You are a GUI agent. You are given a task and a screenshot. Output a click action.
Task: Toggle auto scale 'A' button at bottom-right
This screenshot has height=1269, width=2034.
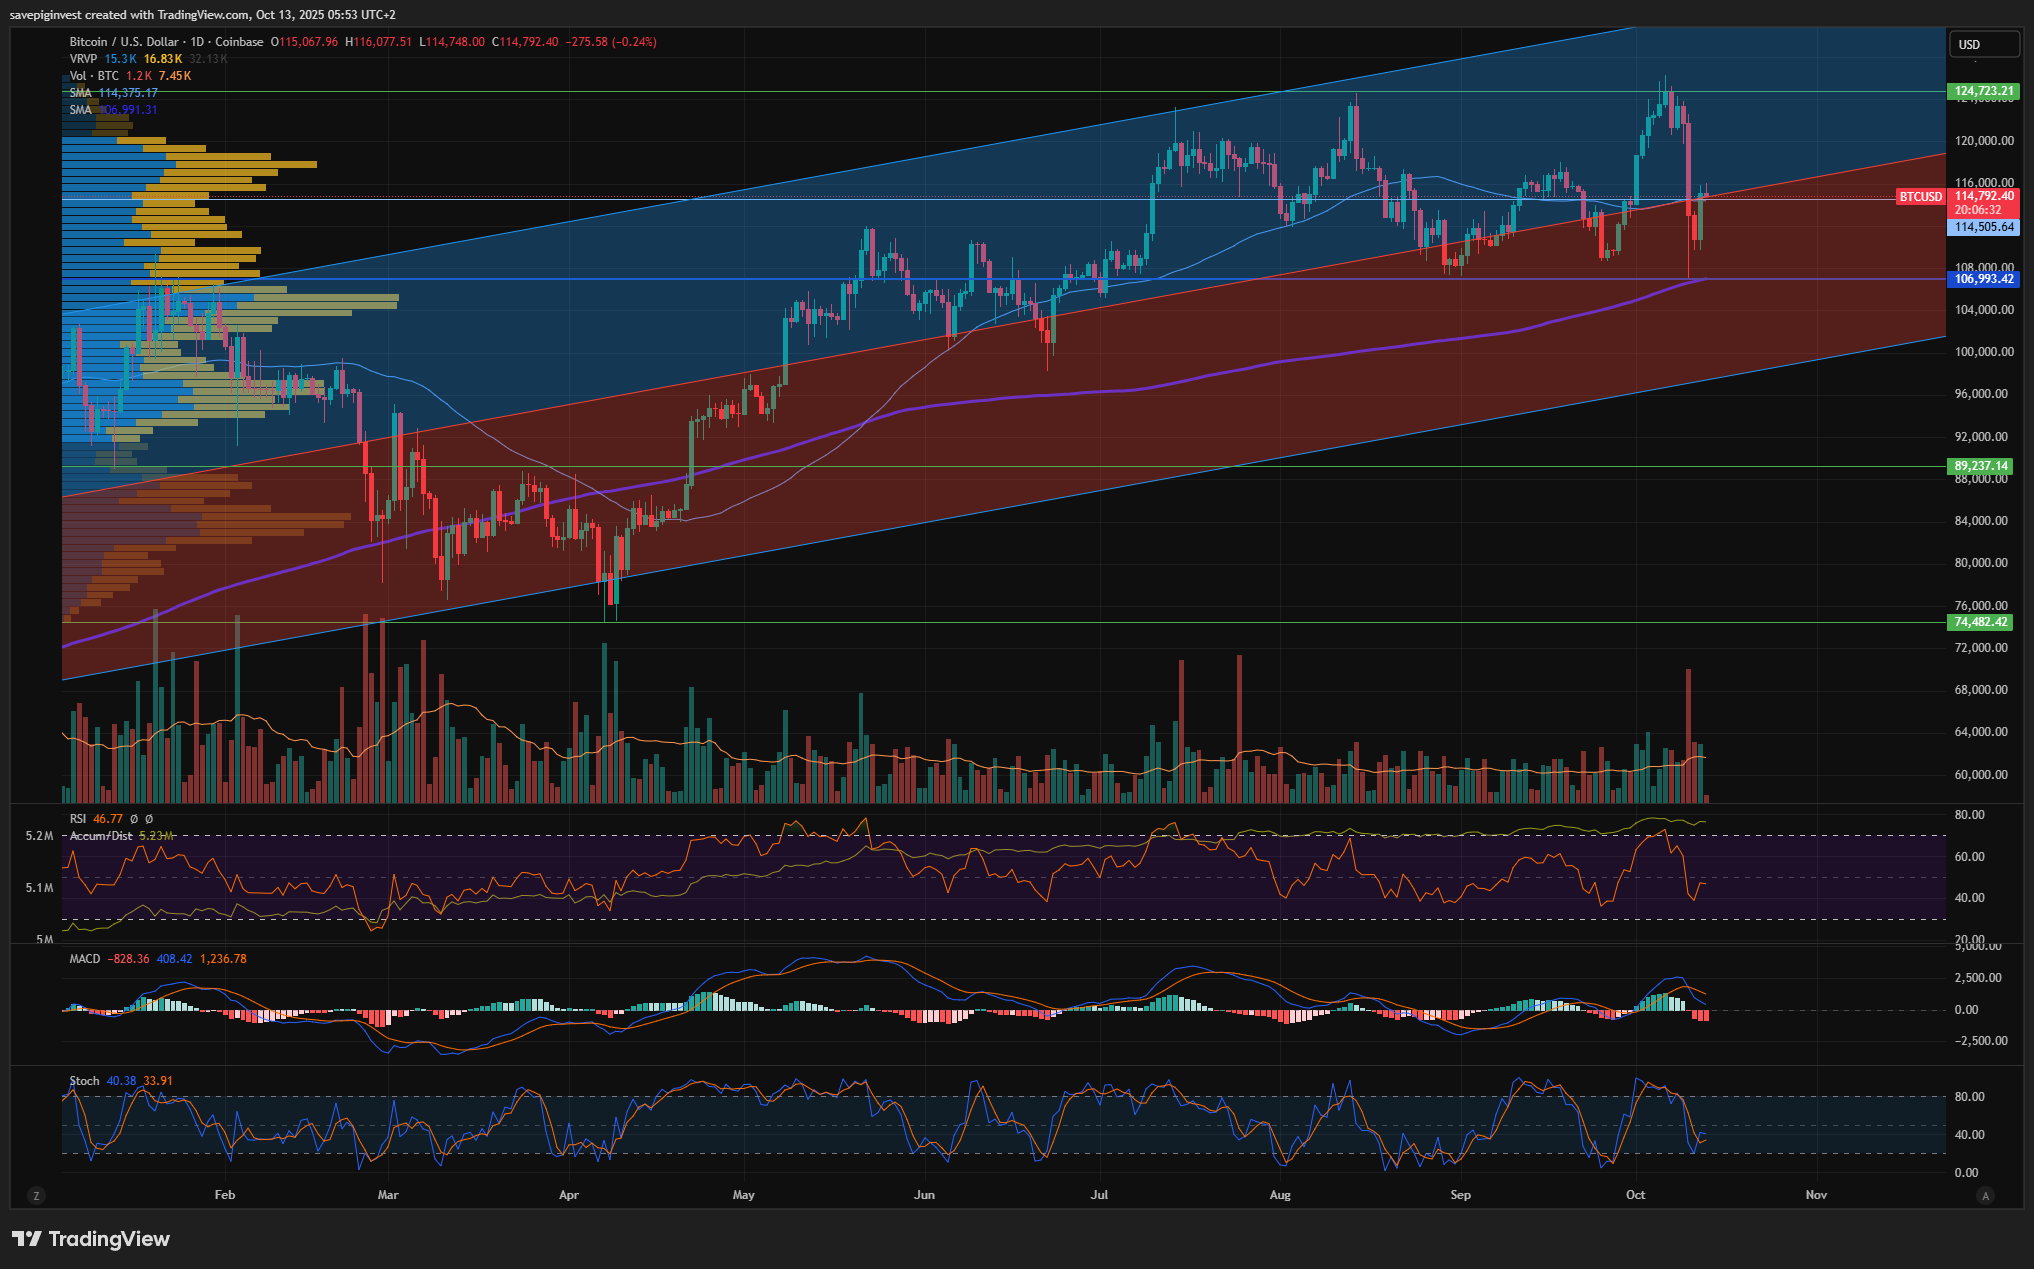1986,1195
